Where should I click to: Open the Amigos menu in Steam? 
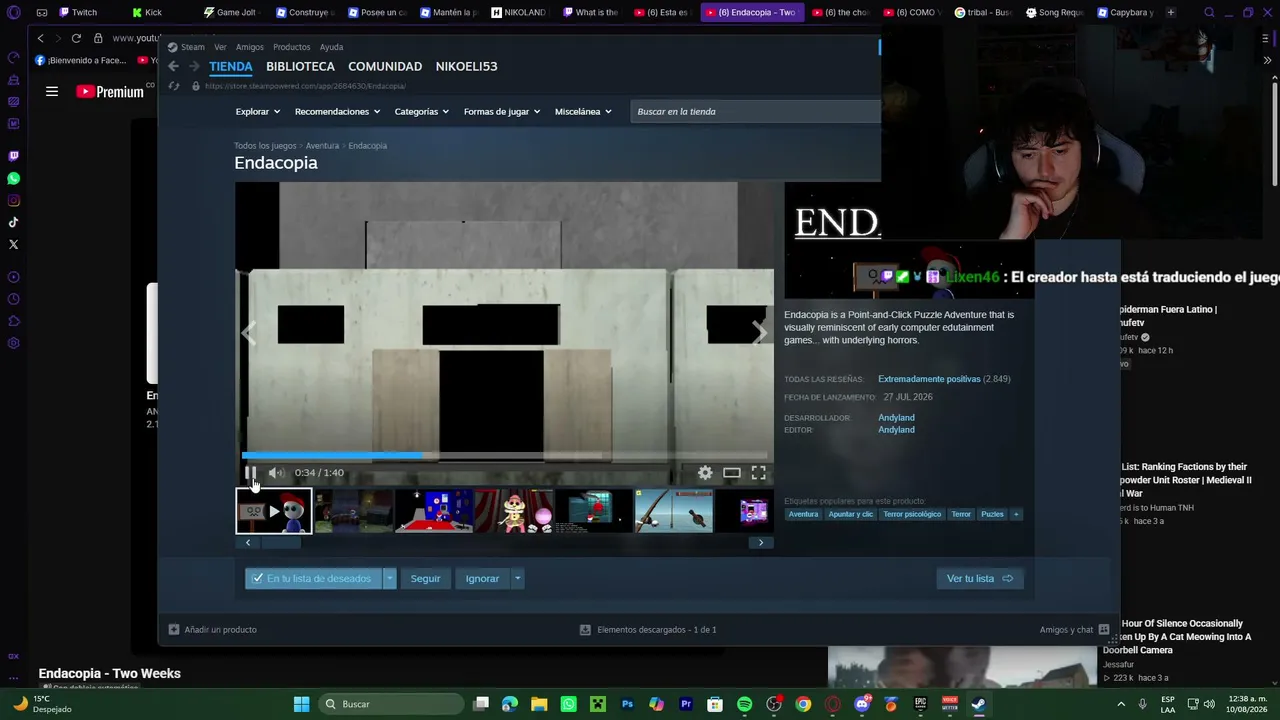250,47
